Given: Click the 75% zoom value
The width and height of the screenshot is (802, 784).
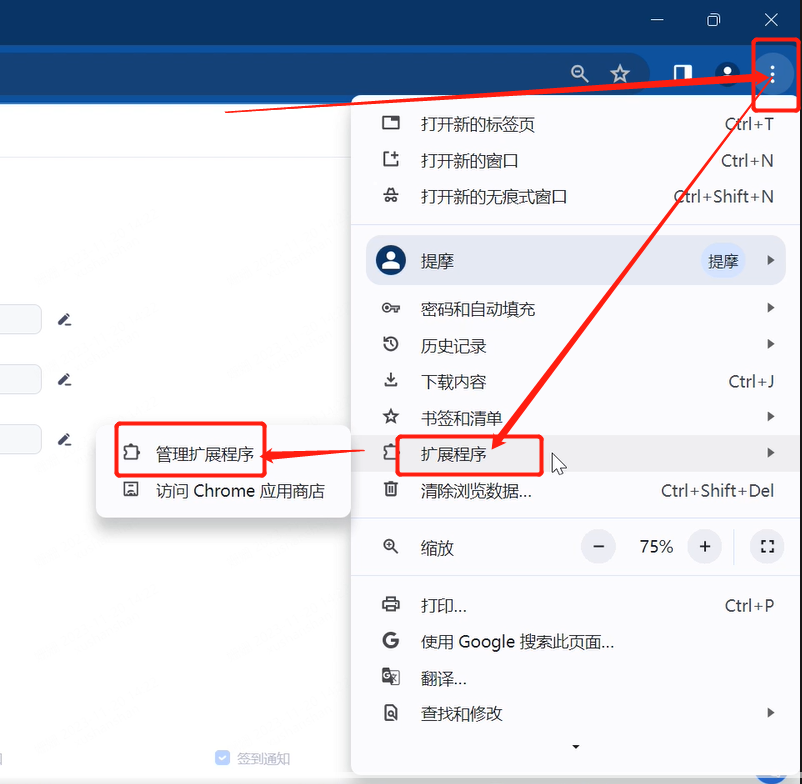Looking at the screenshot, I should point(656,547).
